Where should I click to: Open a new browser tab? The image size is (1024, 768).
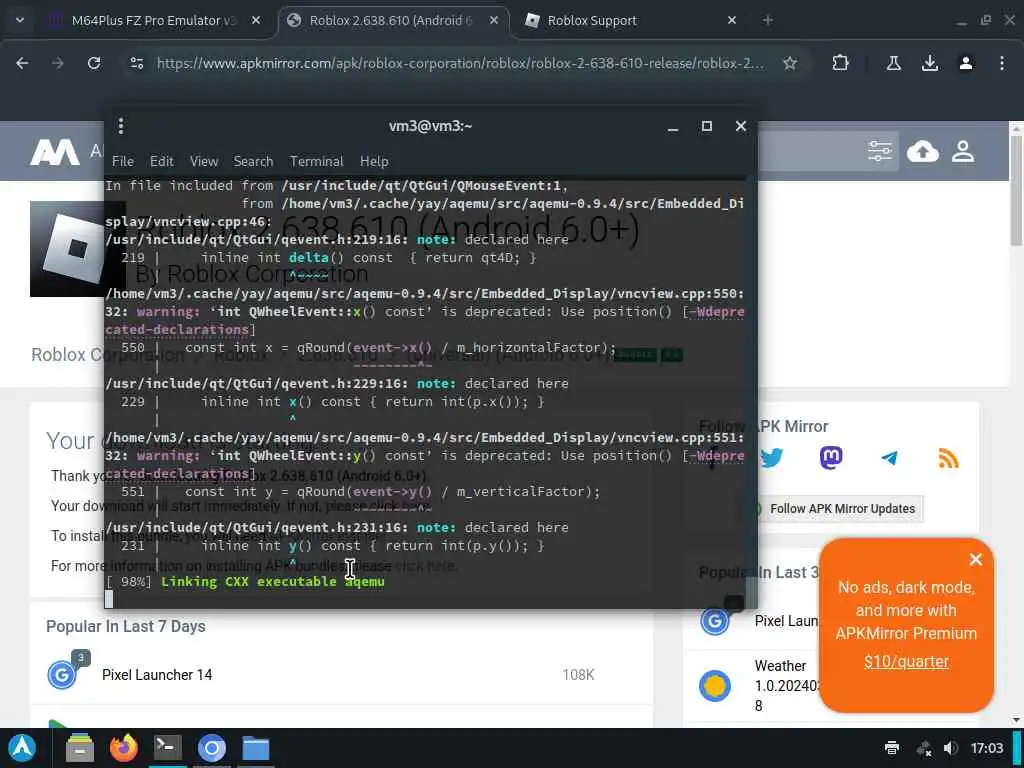pyautogui.click(x=768, y=20)
